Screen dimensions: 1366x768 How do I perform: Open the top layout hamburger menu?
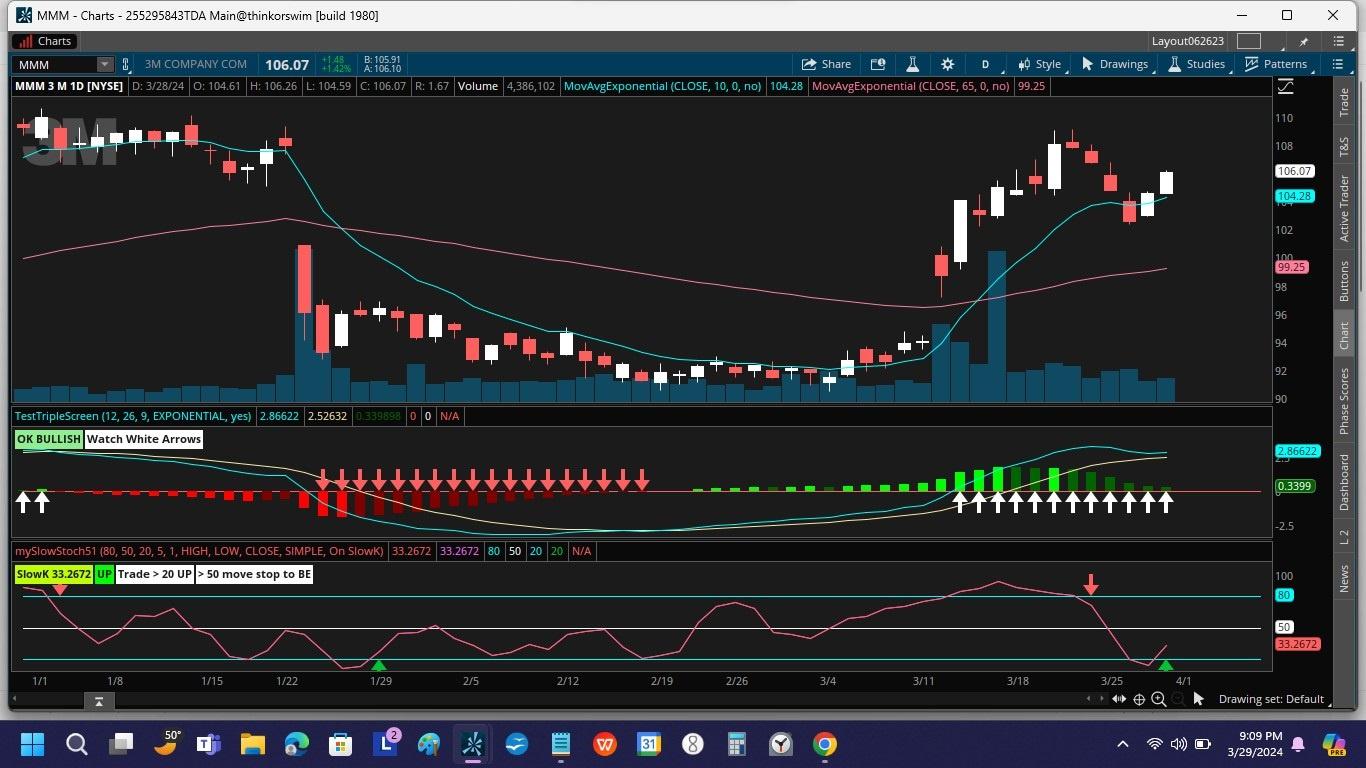pyautogui.click(x=1338, y=41)
